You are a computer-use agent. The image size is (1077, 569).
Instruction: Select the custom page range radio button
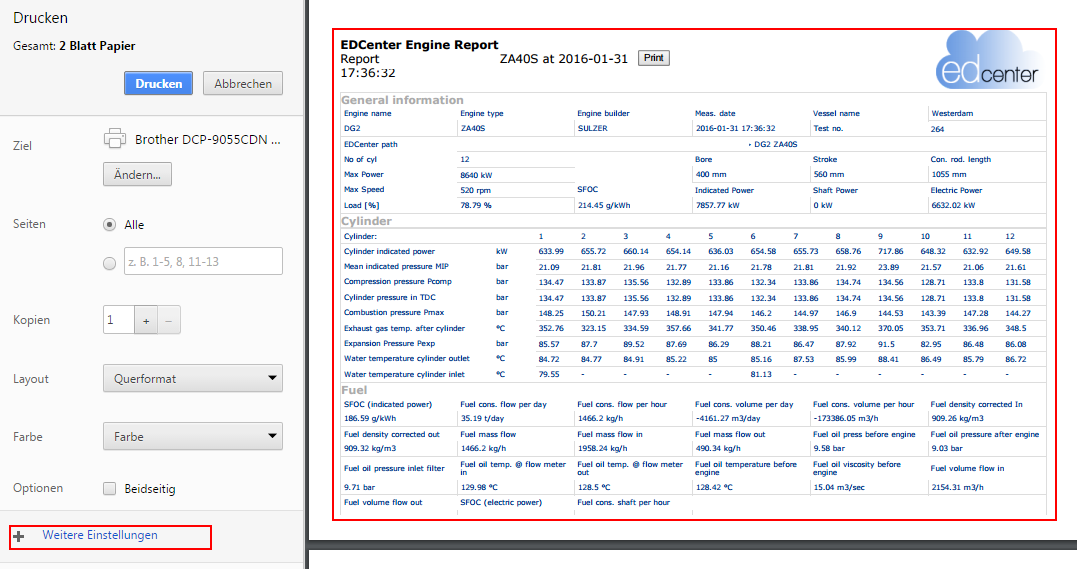click(109, 263)
